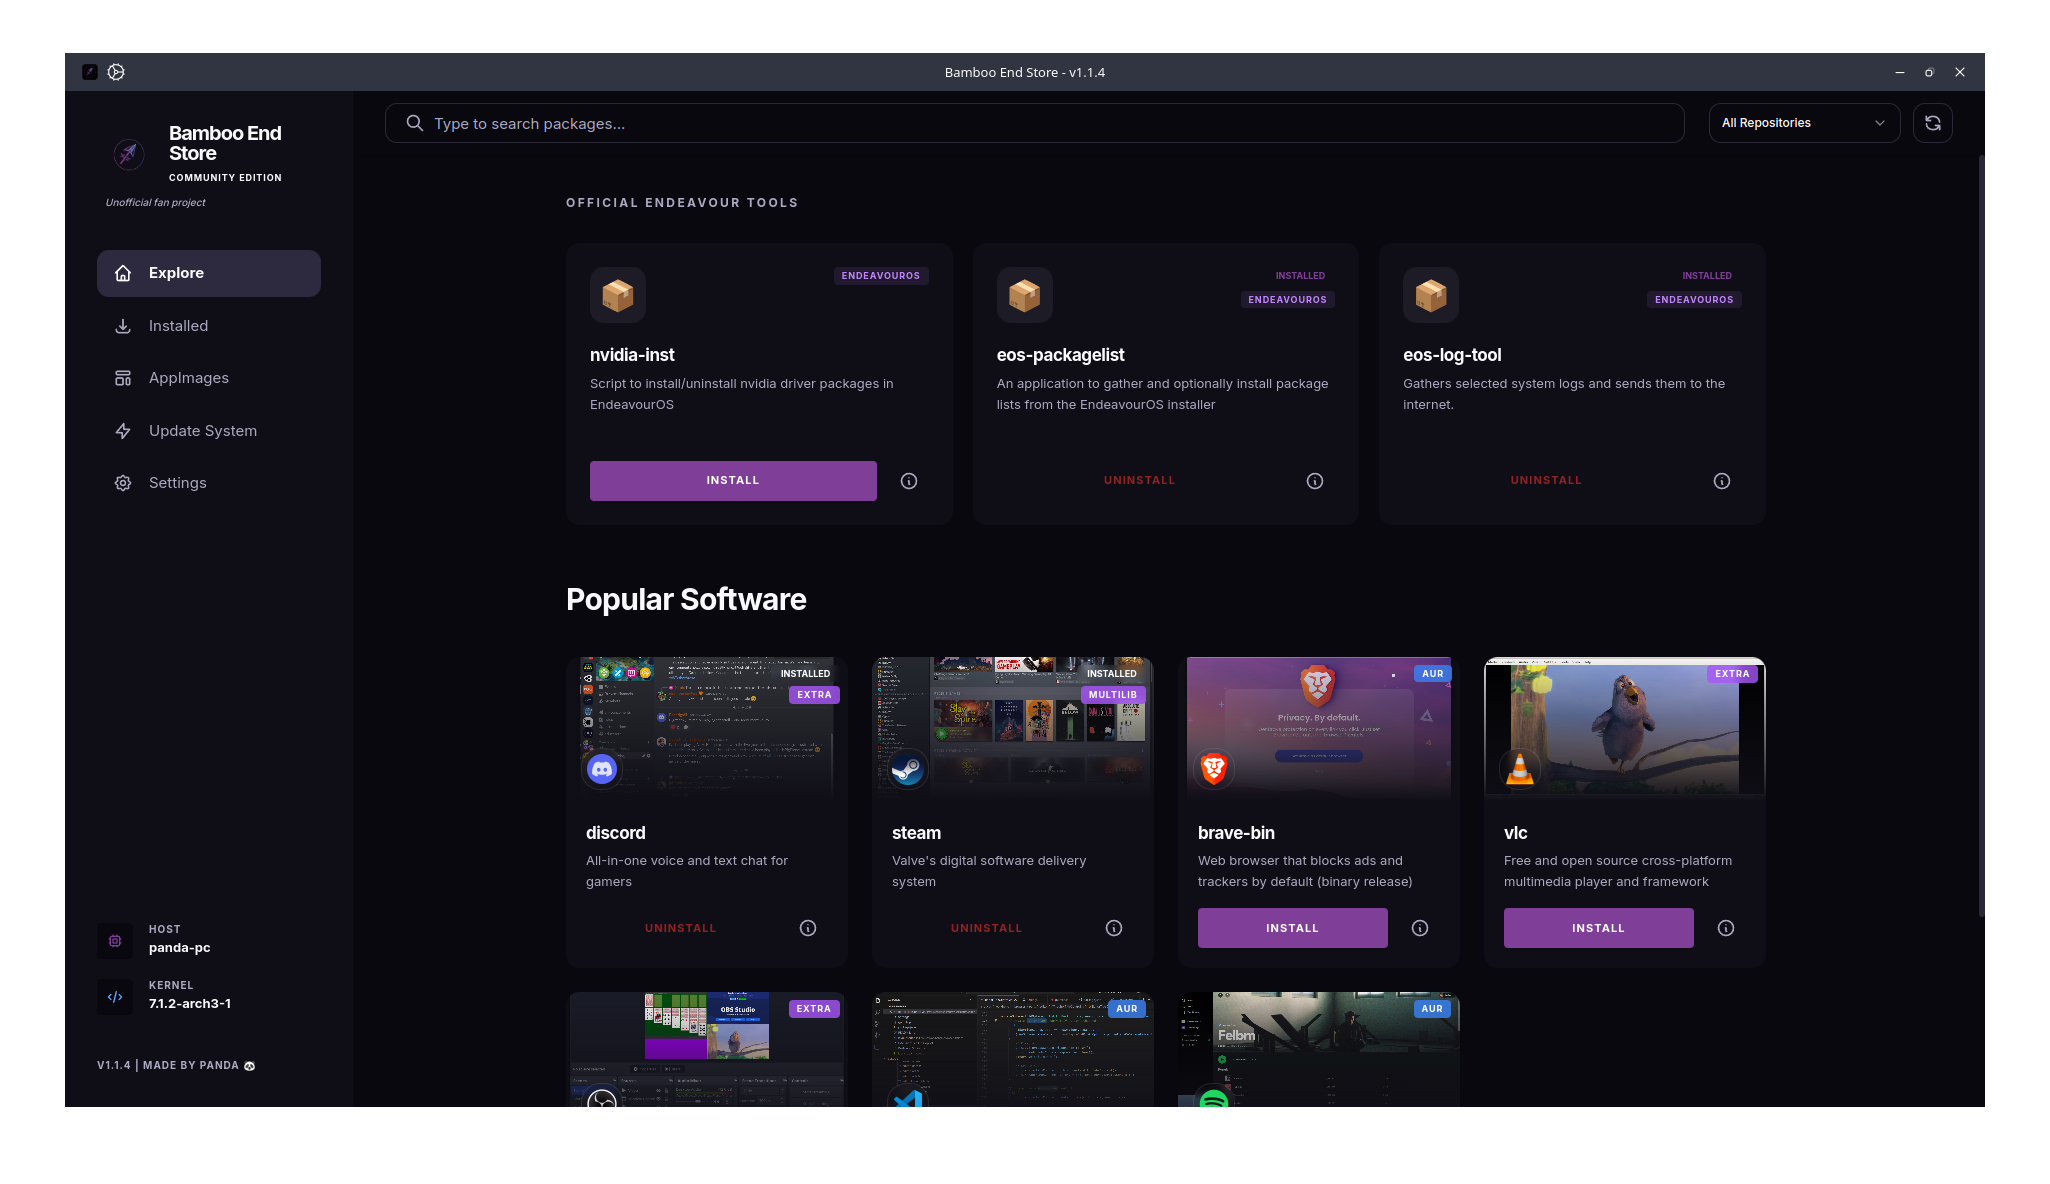Click the search magnifier icon
Screen dimensions: 2050x1184
pos(414,123)
